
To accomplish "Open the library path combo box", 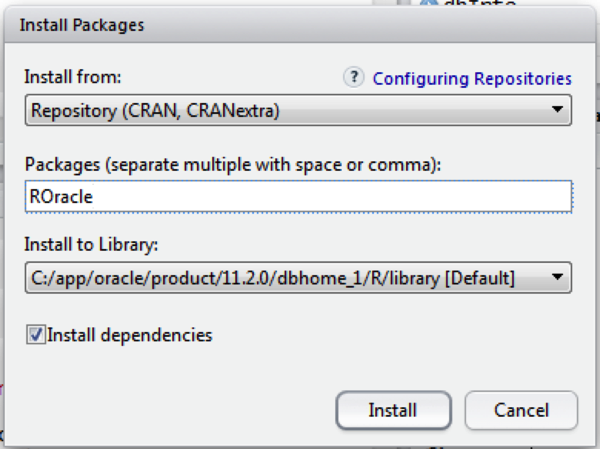I will [x=298, y=278].
